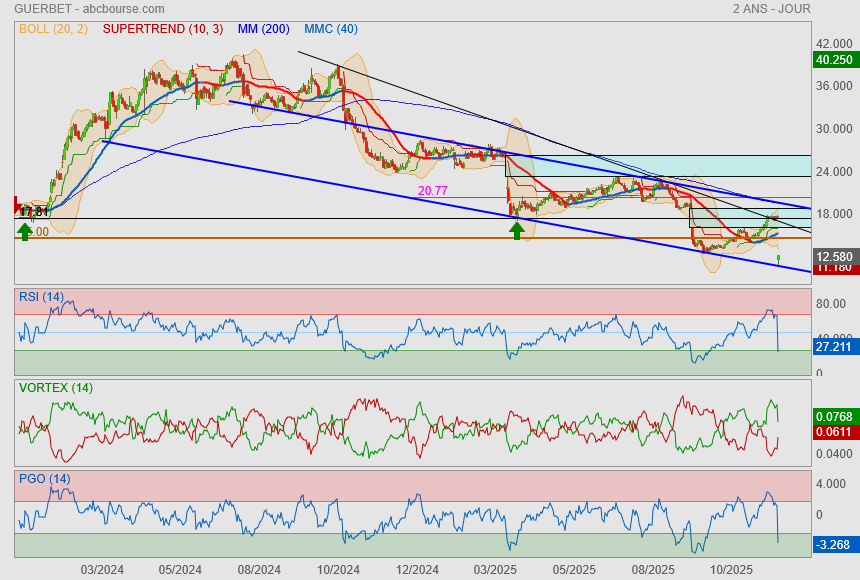Open the PGO (14) indicator label
The width and height of the screenshot is (860, 580).
44,478
